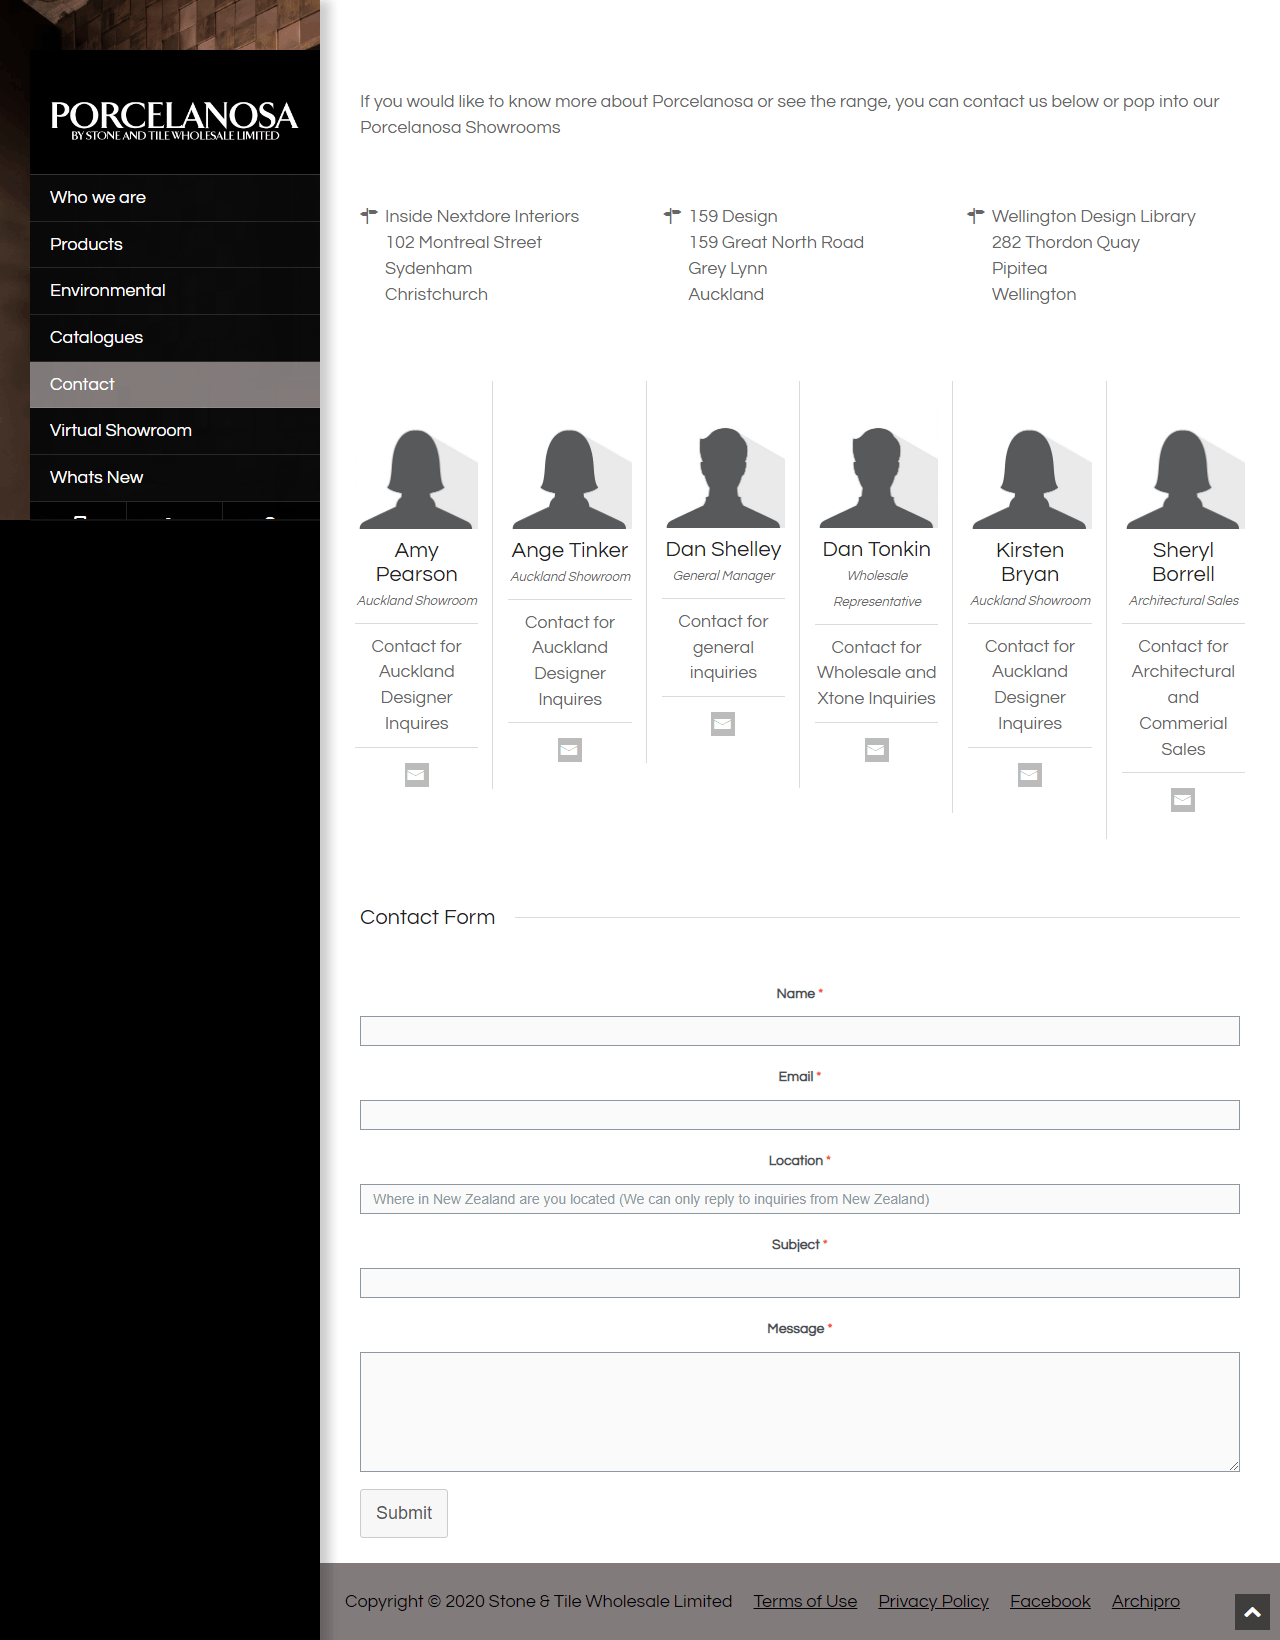Click the Kirsten Bryan name heading
This screenshot has height=1640, width=1280.
[1030, 562]
